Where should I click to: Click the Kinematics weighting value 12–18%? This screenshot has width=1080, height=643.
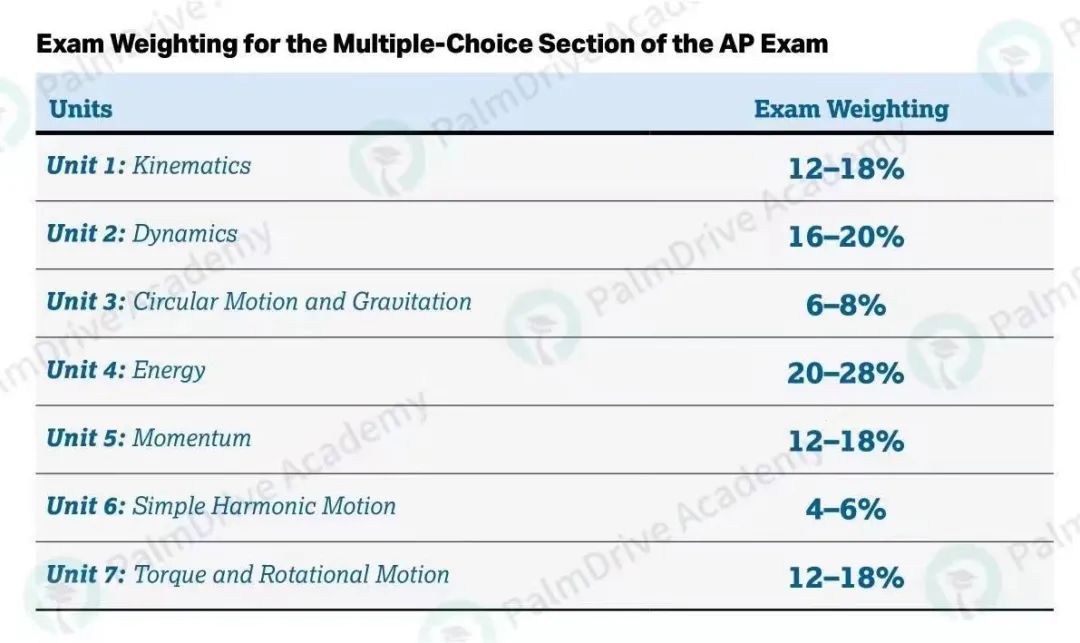846,168
